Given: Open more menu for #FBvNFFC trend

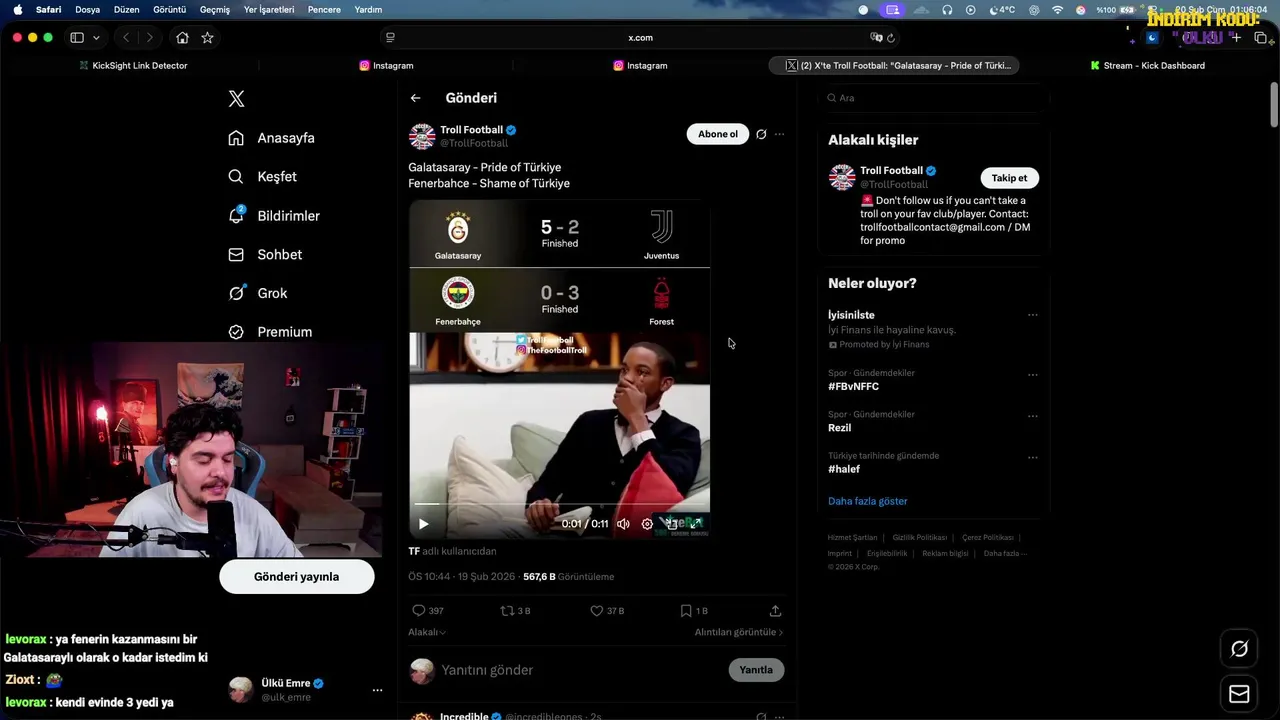Looking at the screenshot, I should (1033, 375).
